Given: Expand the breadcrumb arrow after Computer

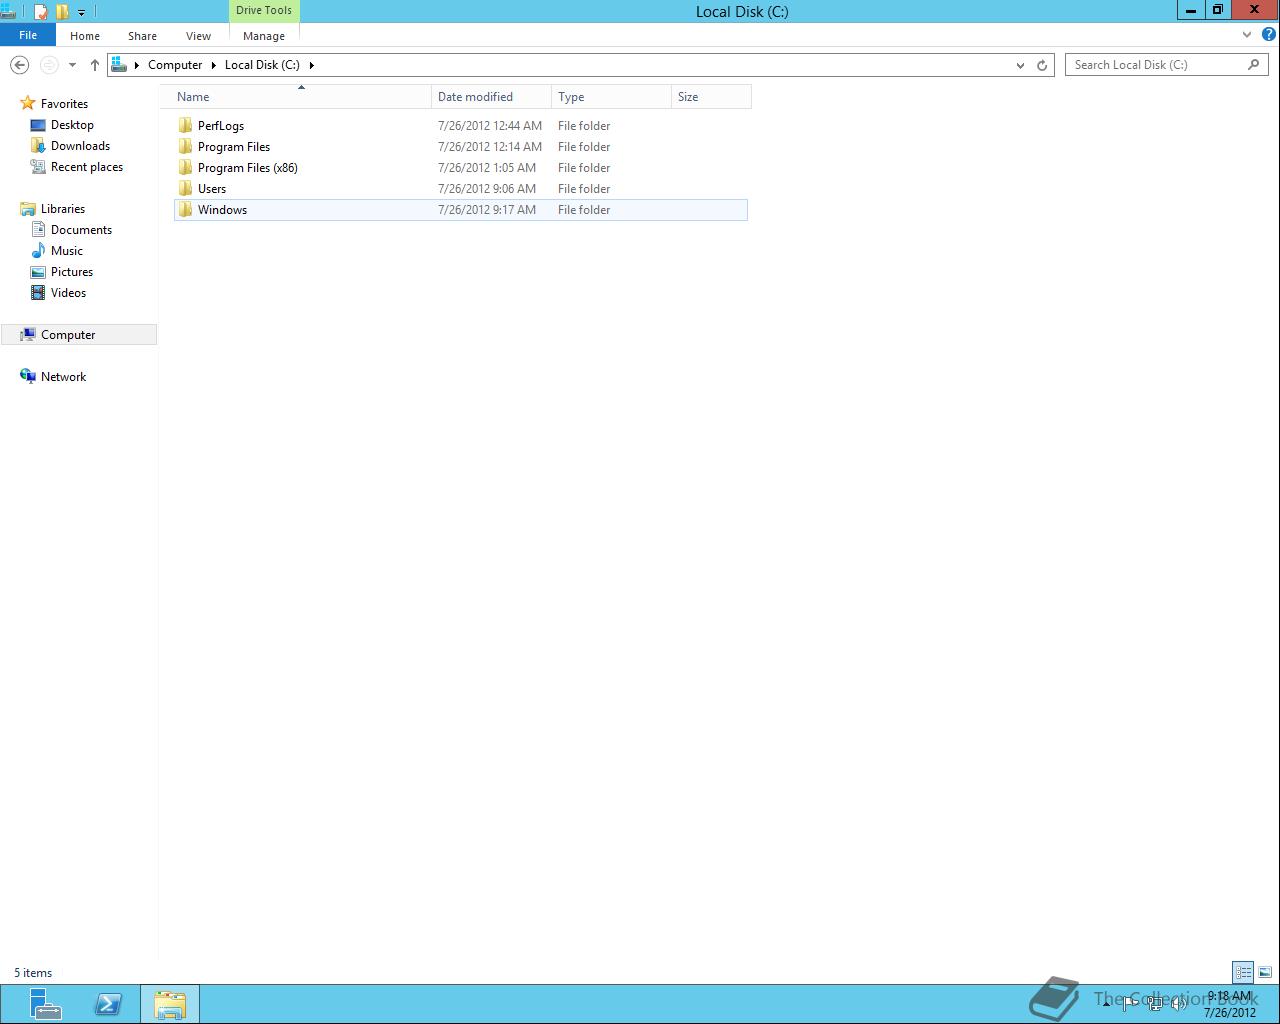Looking at the screenshot, I should (213, 65).
